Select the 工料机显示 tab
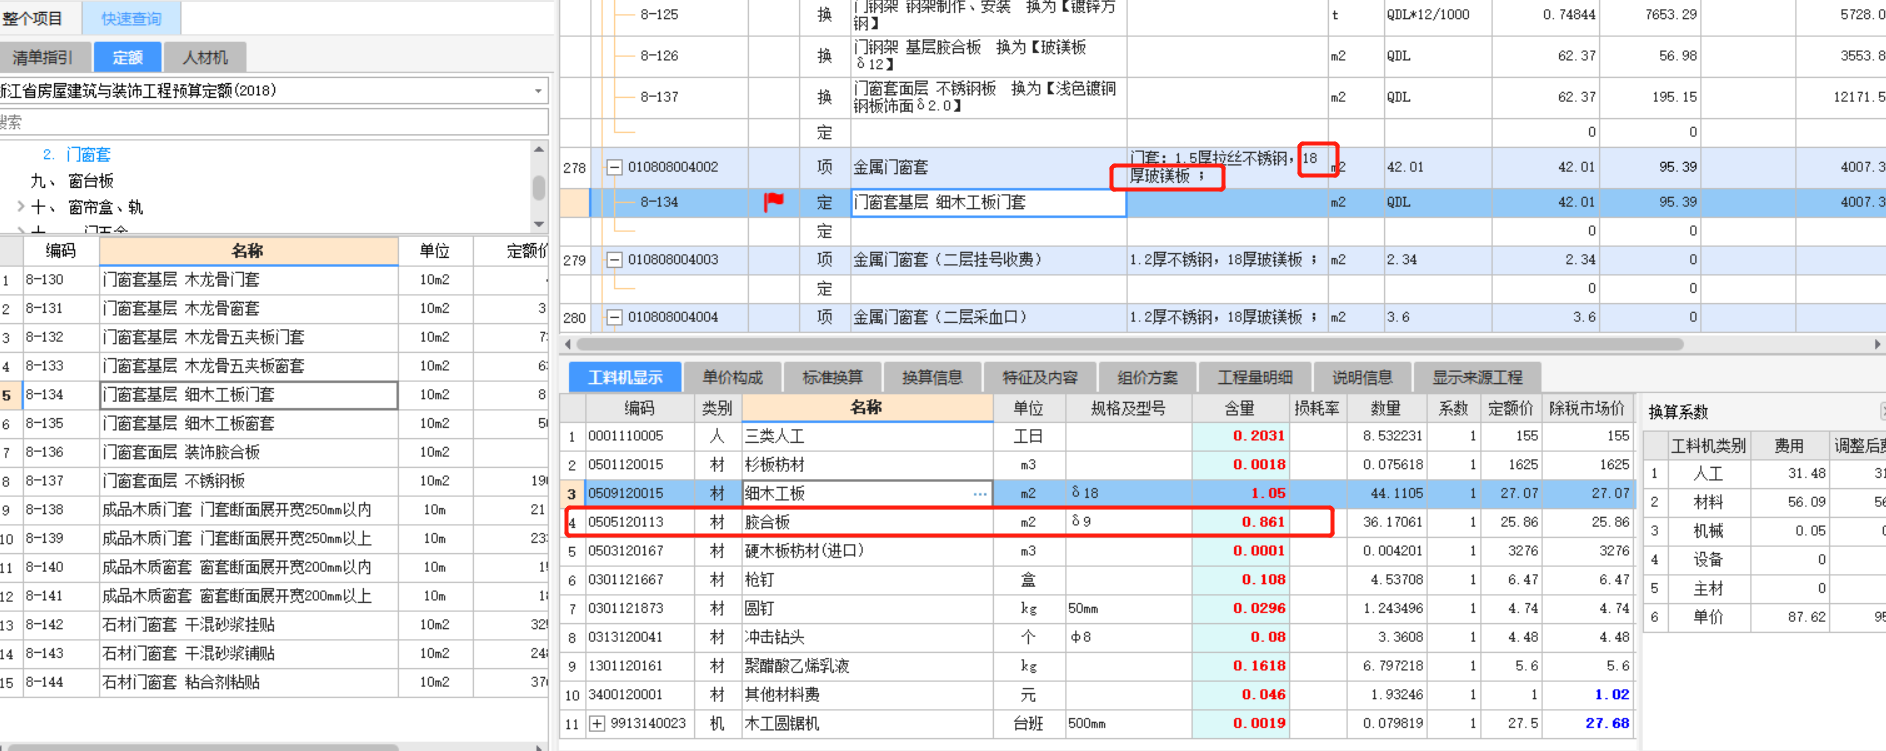 (x=625, y=377)
